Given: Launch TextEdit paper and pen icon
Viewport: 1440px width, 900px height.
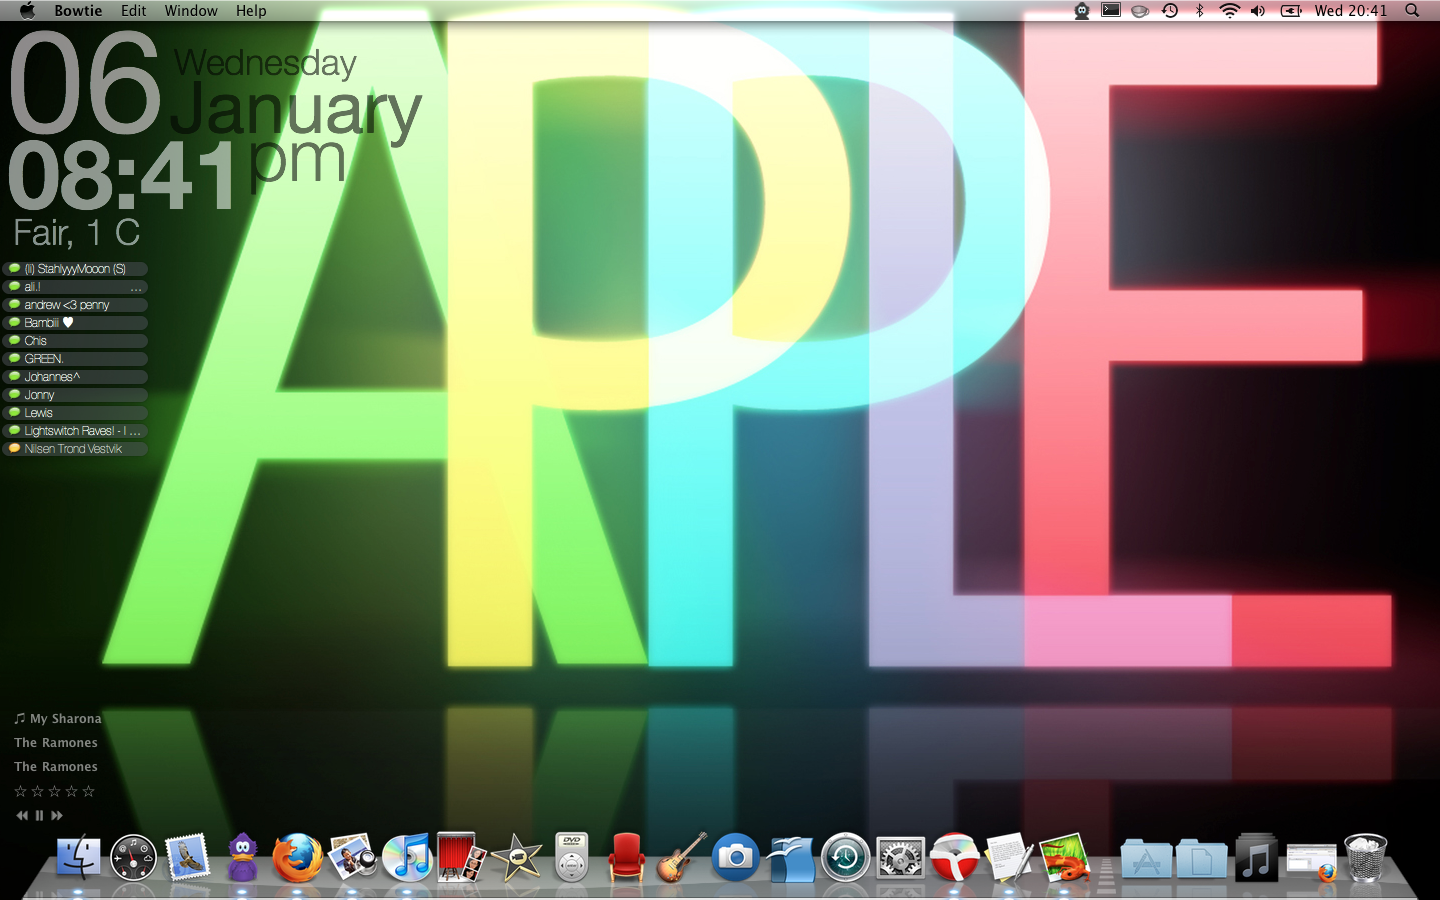Looking at the screenshot, I should click(x=1009, y=857).
